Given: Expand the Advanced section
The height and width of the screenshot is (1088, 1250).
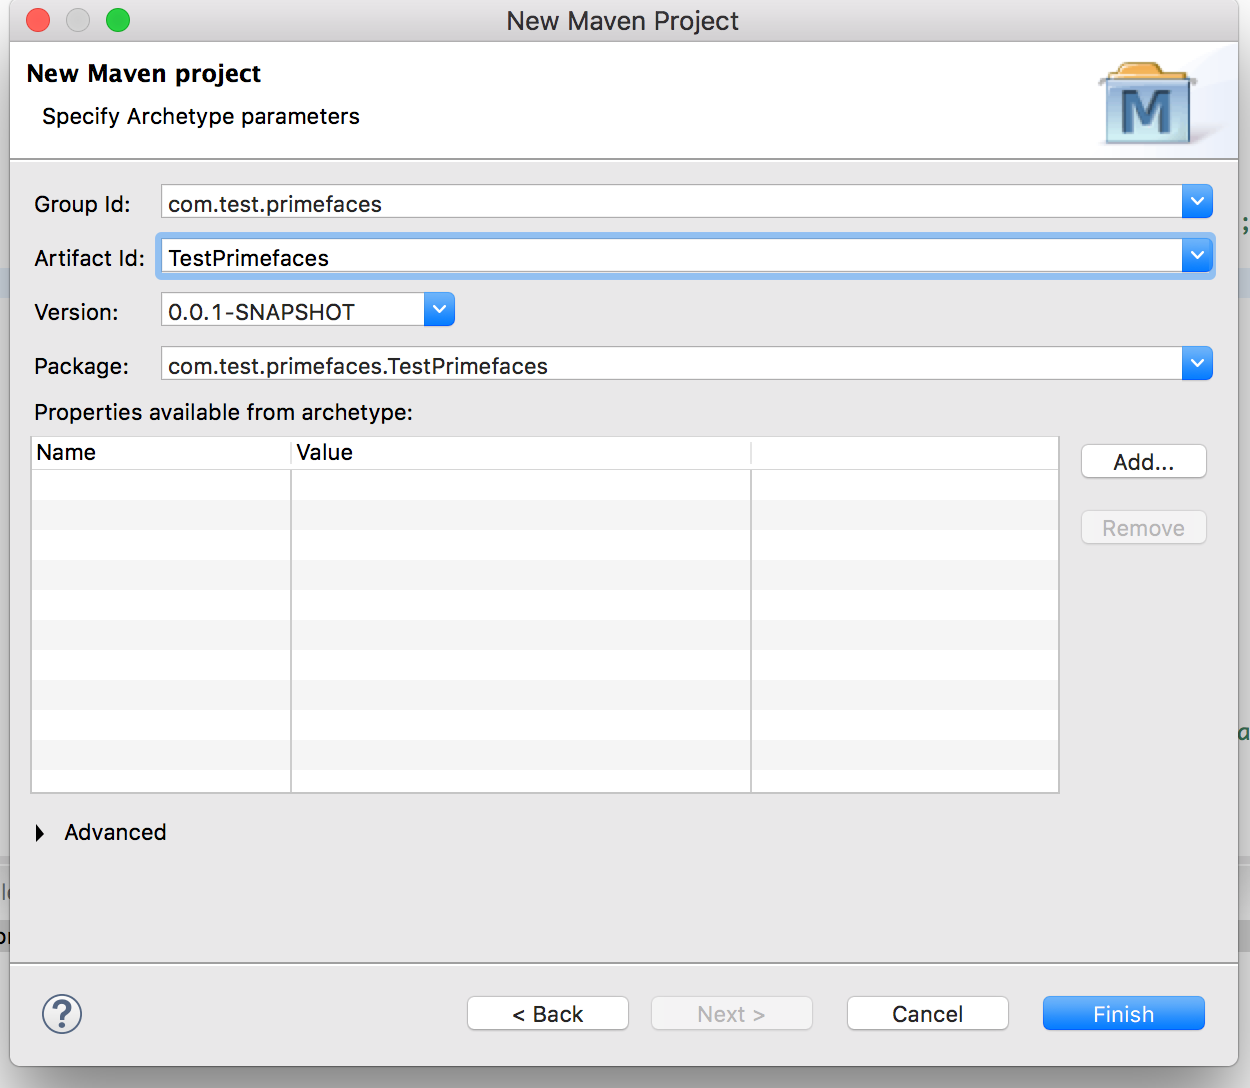Looking at the screenshot, I should (x=100, y=832).
